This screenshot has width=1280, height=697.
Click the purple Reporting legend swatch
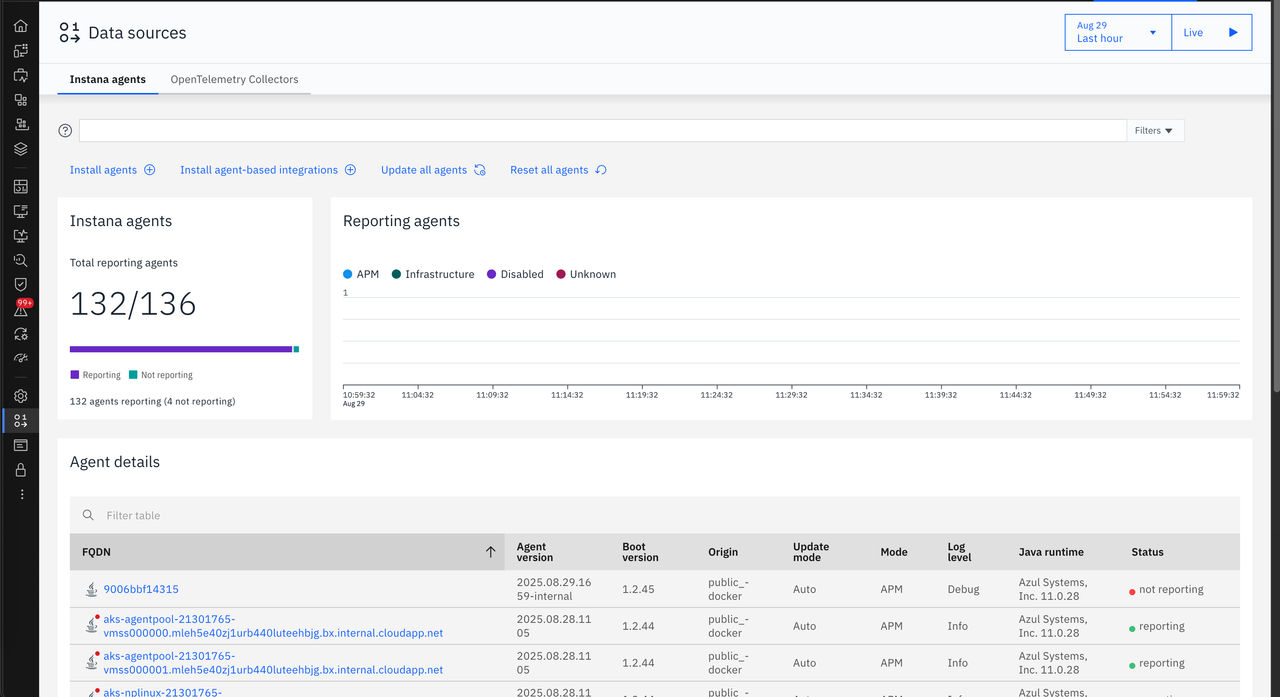(74, 375)
